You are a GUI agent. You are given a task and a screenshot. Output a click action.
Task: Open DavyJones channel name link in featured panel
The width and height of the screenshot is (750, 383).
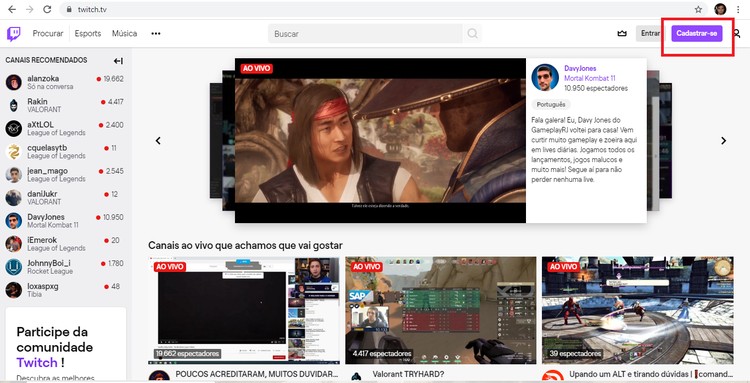[580, 68]
